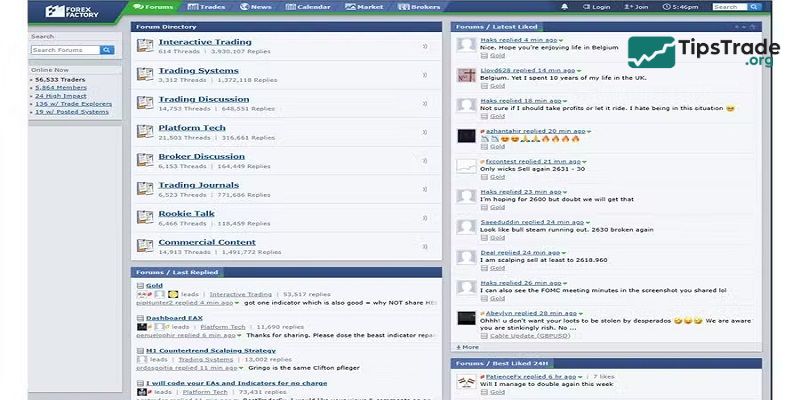This screenshot has height=400, width=800.
Task: Go to the News tab
Action: [x=256, y=7]
